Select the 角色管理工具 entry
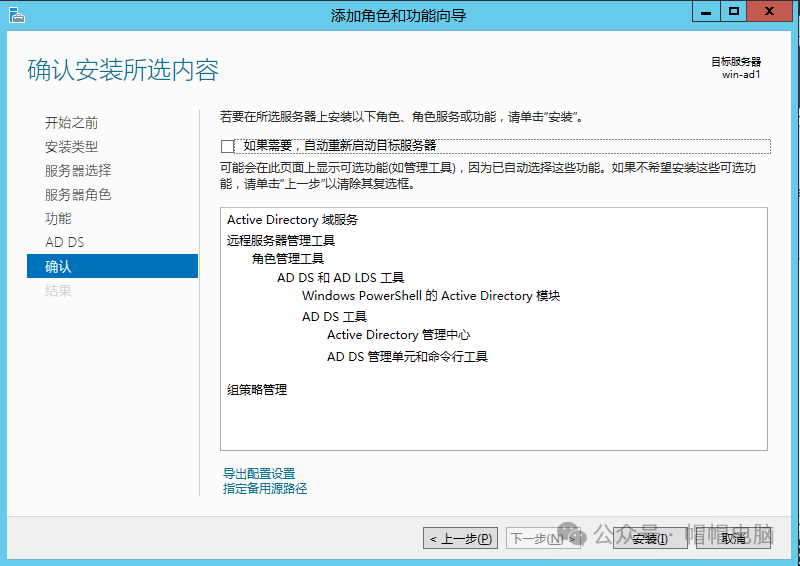The width and height of the screenshot is (800, 566). tap(288, 259)
